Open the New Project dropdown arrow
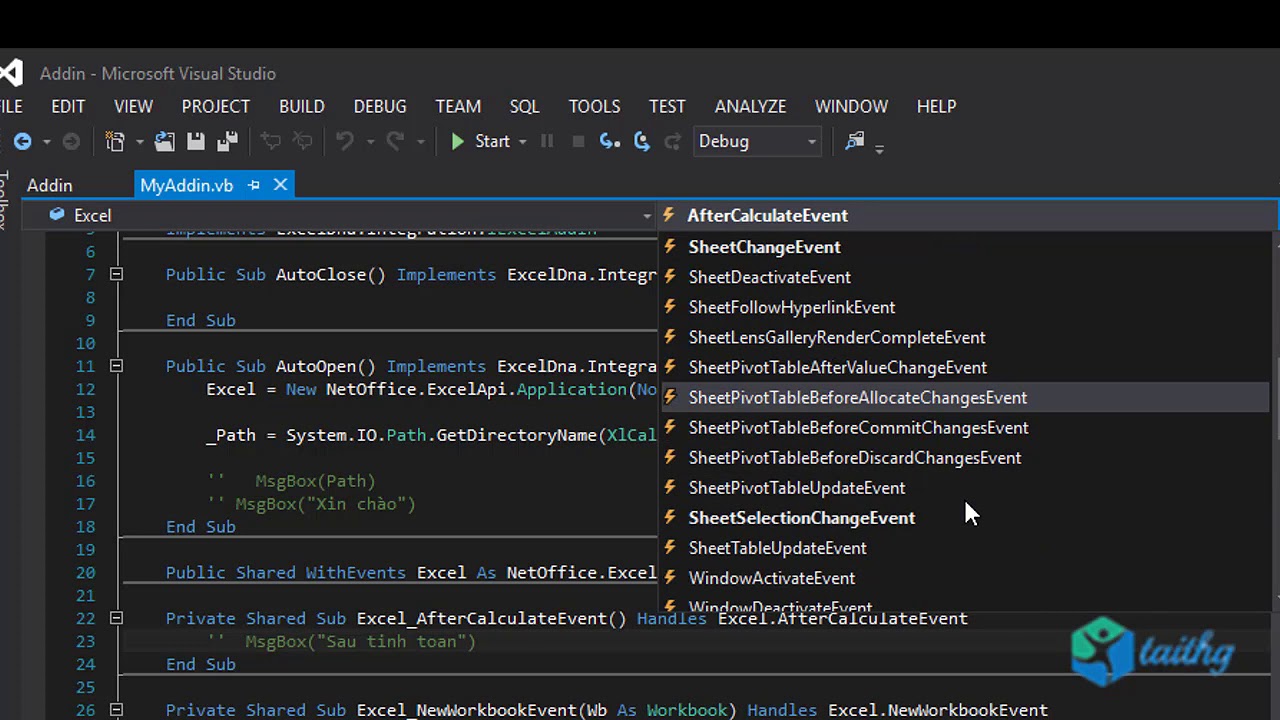 tap(139, 142)
